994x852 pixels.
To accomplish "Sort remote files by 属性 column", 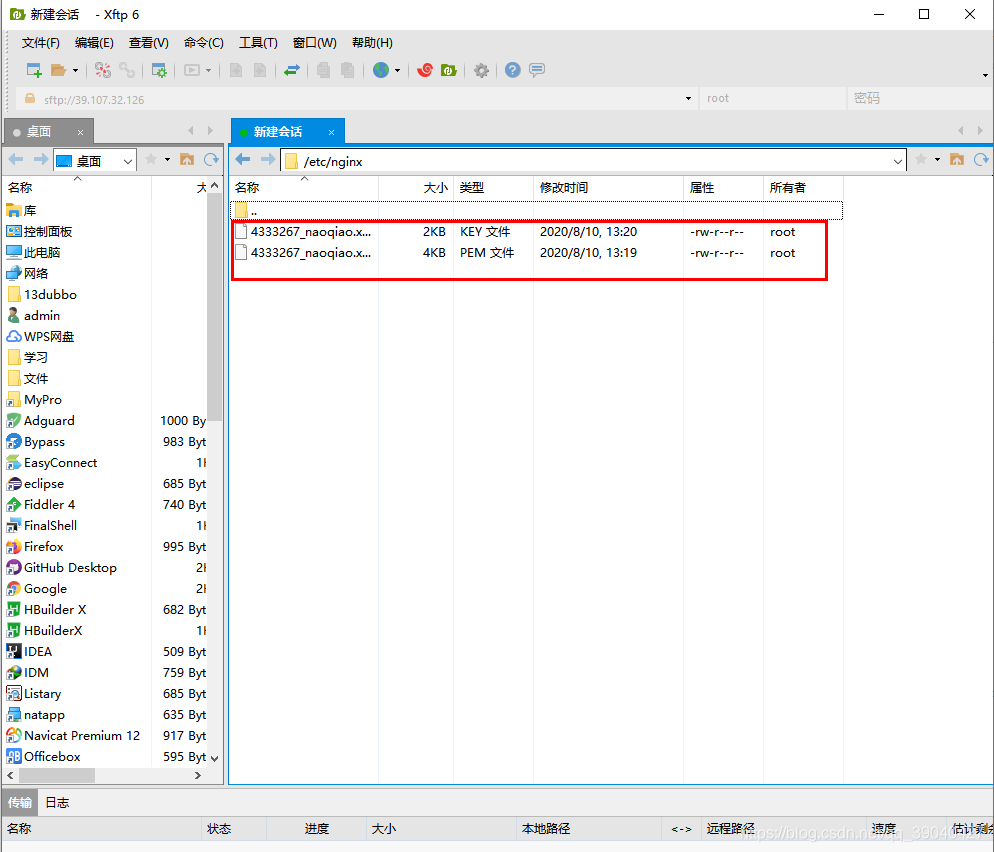I will (x=723, y=188).
